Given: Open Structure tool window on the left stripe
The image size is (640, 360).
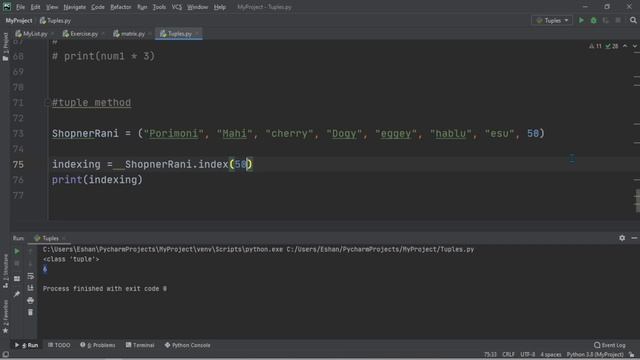Looking at the screenshot, I should click(5, 271).
